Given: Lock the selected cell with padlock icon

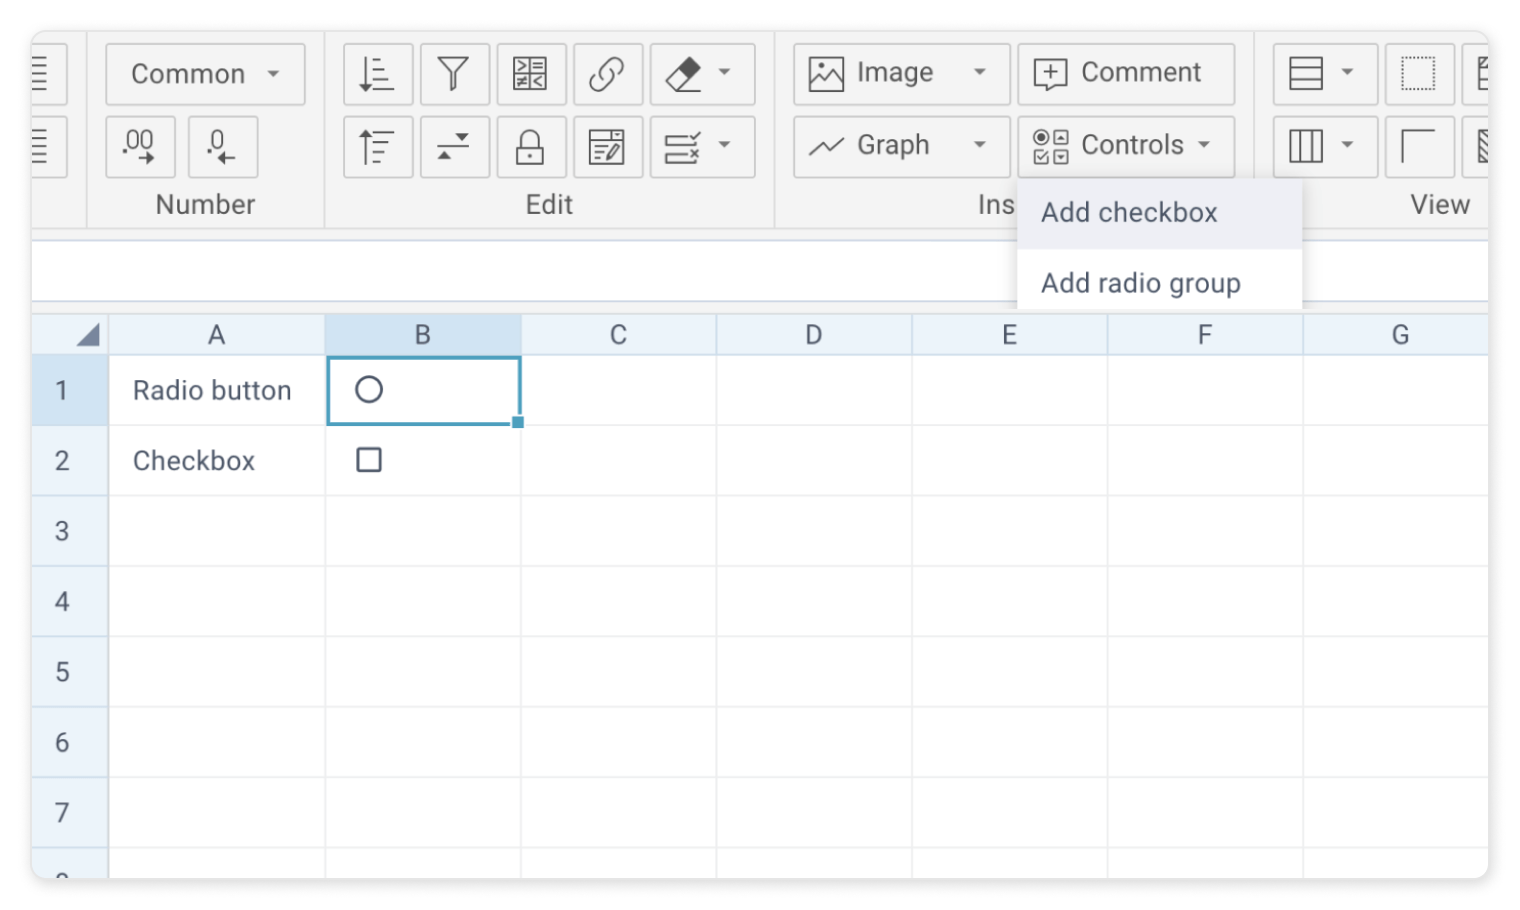Looking at the screenshot, I should point(531,147).
